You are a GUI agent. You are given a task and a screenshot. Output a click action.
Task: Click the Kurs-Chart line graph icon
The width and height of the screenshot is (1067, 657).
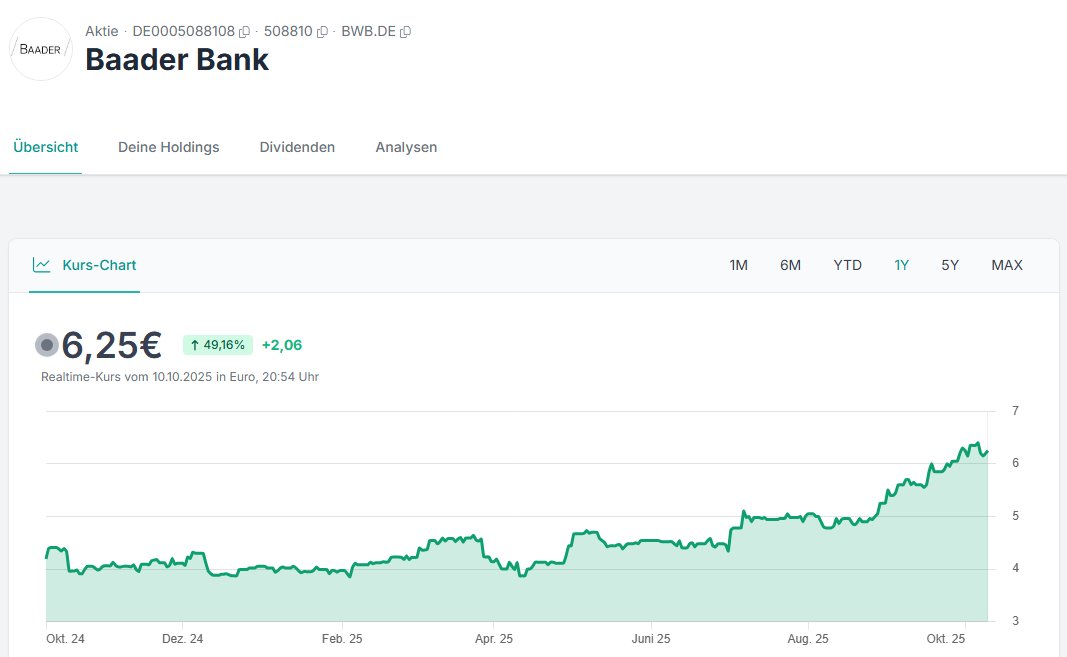(42, 265)
